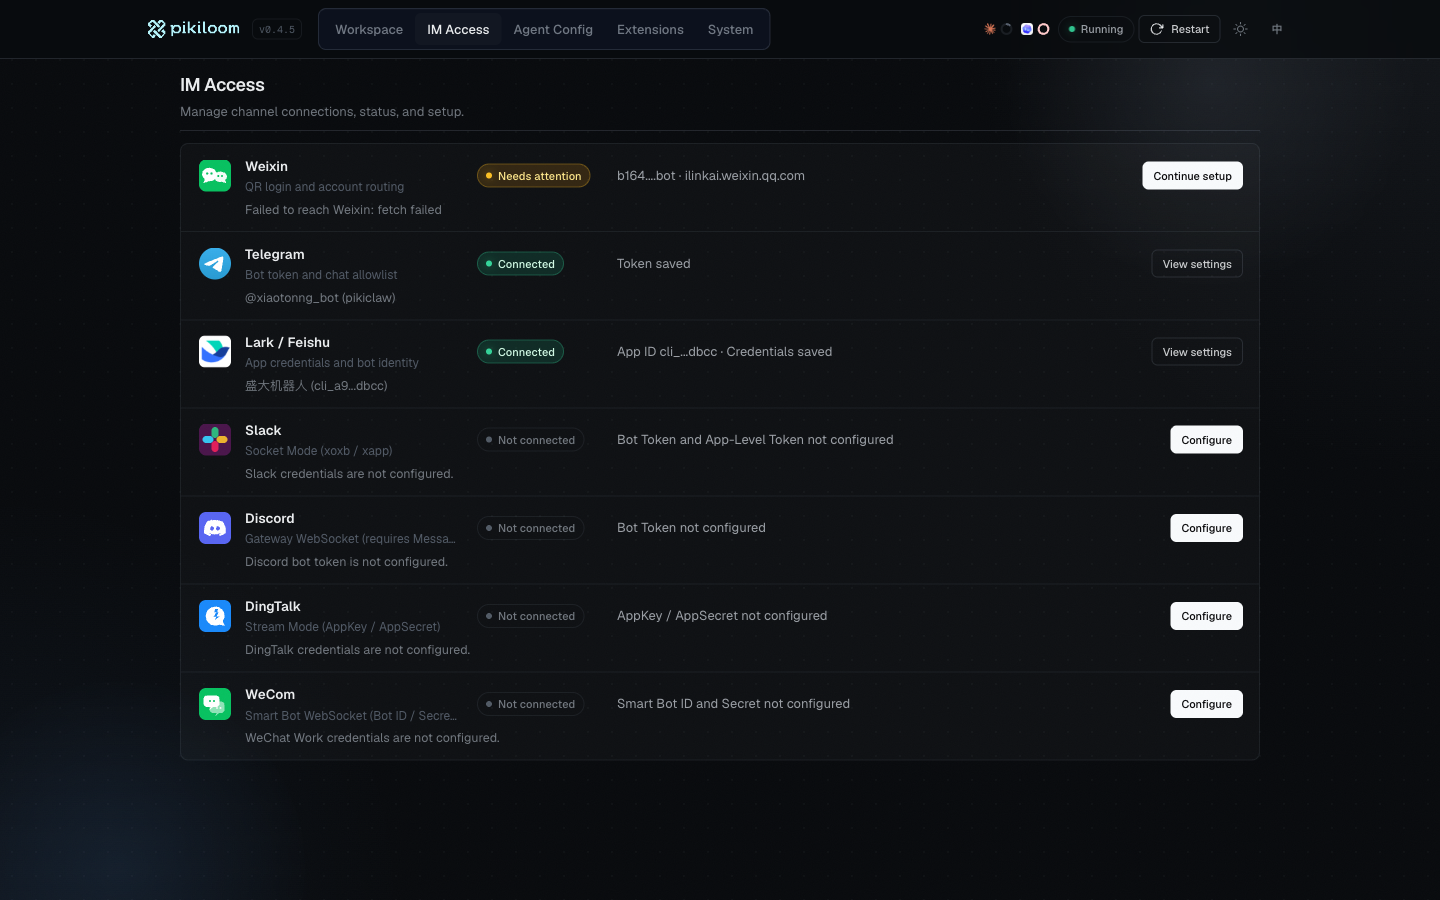
Task: Click the Weixin Needs attention badge
Action: pyautogui.click(x=534, y=176)
